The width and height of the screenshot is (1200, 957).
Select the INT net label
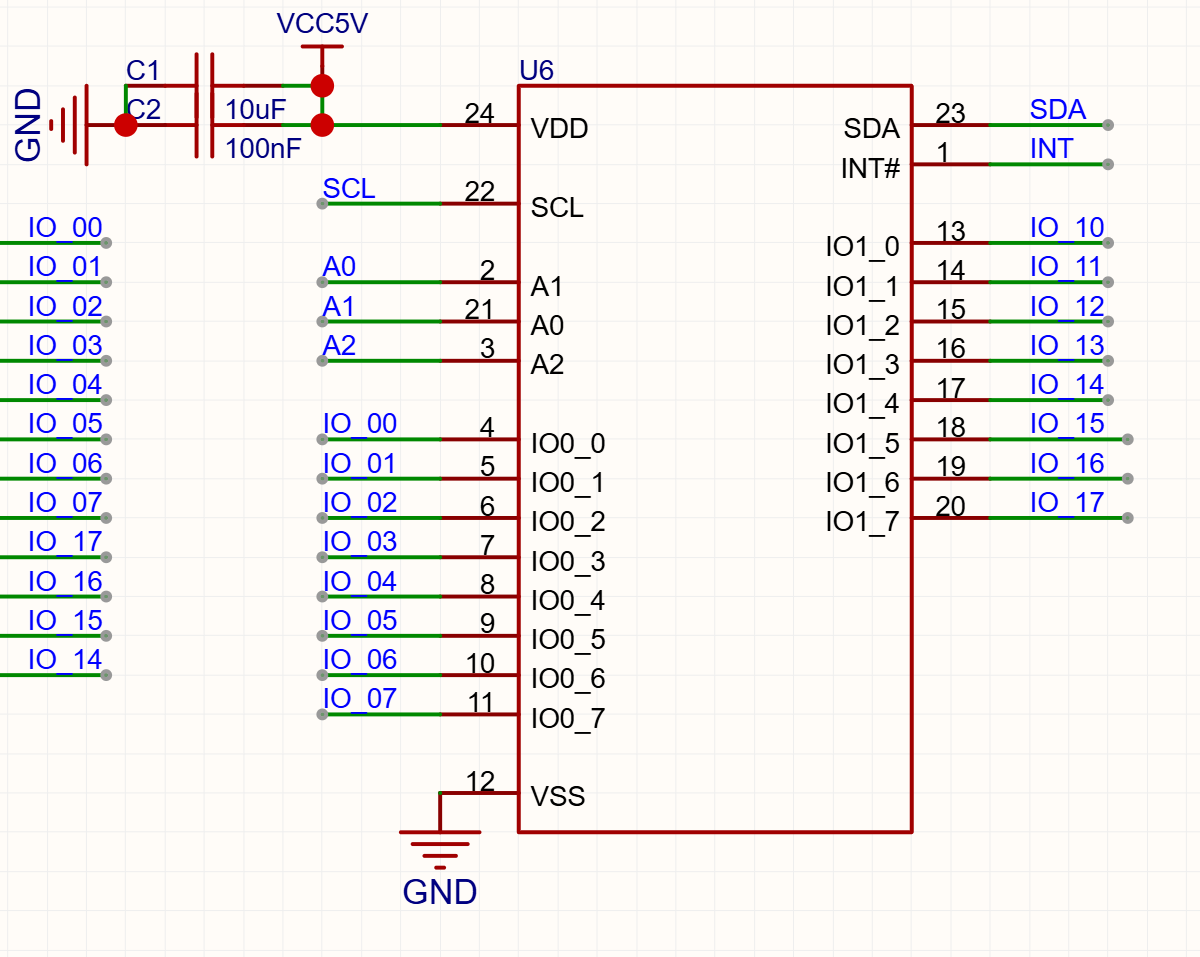point(1051,149)
